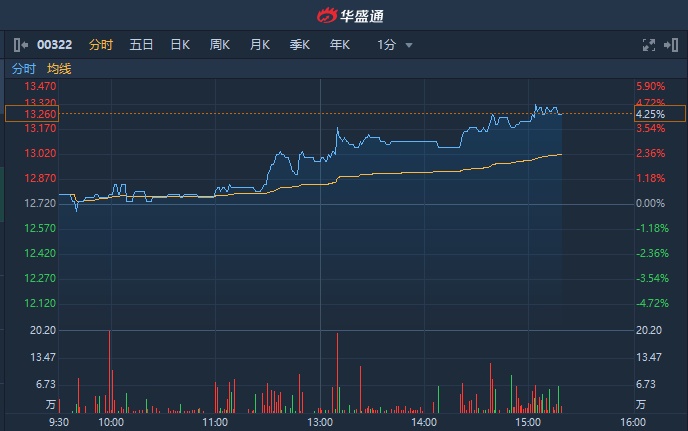Viewport: 688px width, 431px height.
Task: Show the 月K monthly chart
Action: [x=260, y=45]
